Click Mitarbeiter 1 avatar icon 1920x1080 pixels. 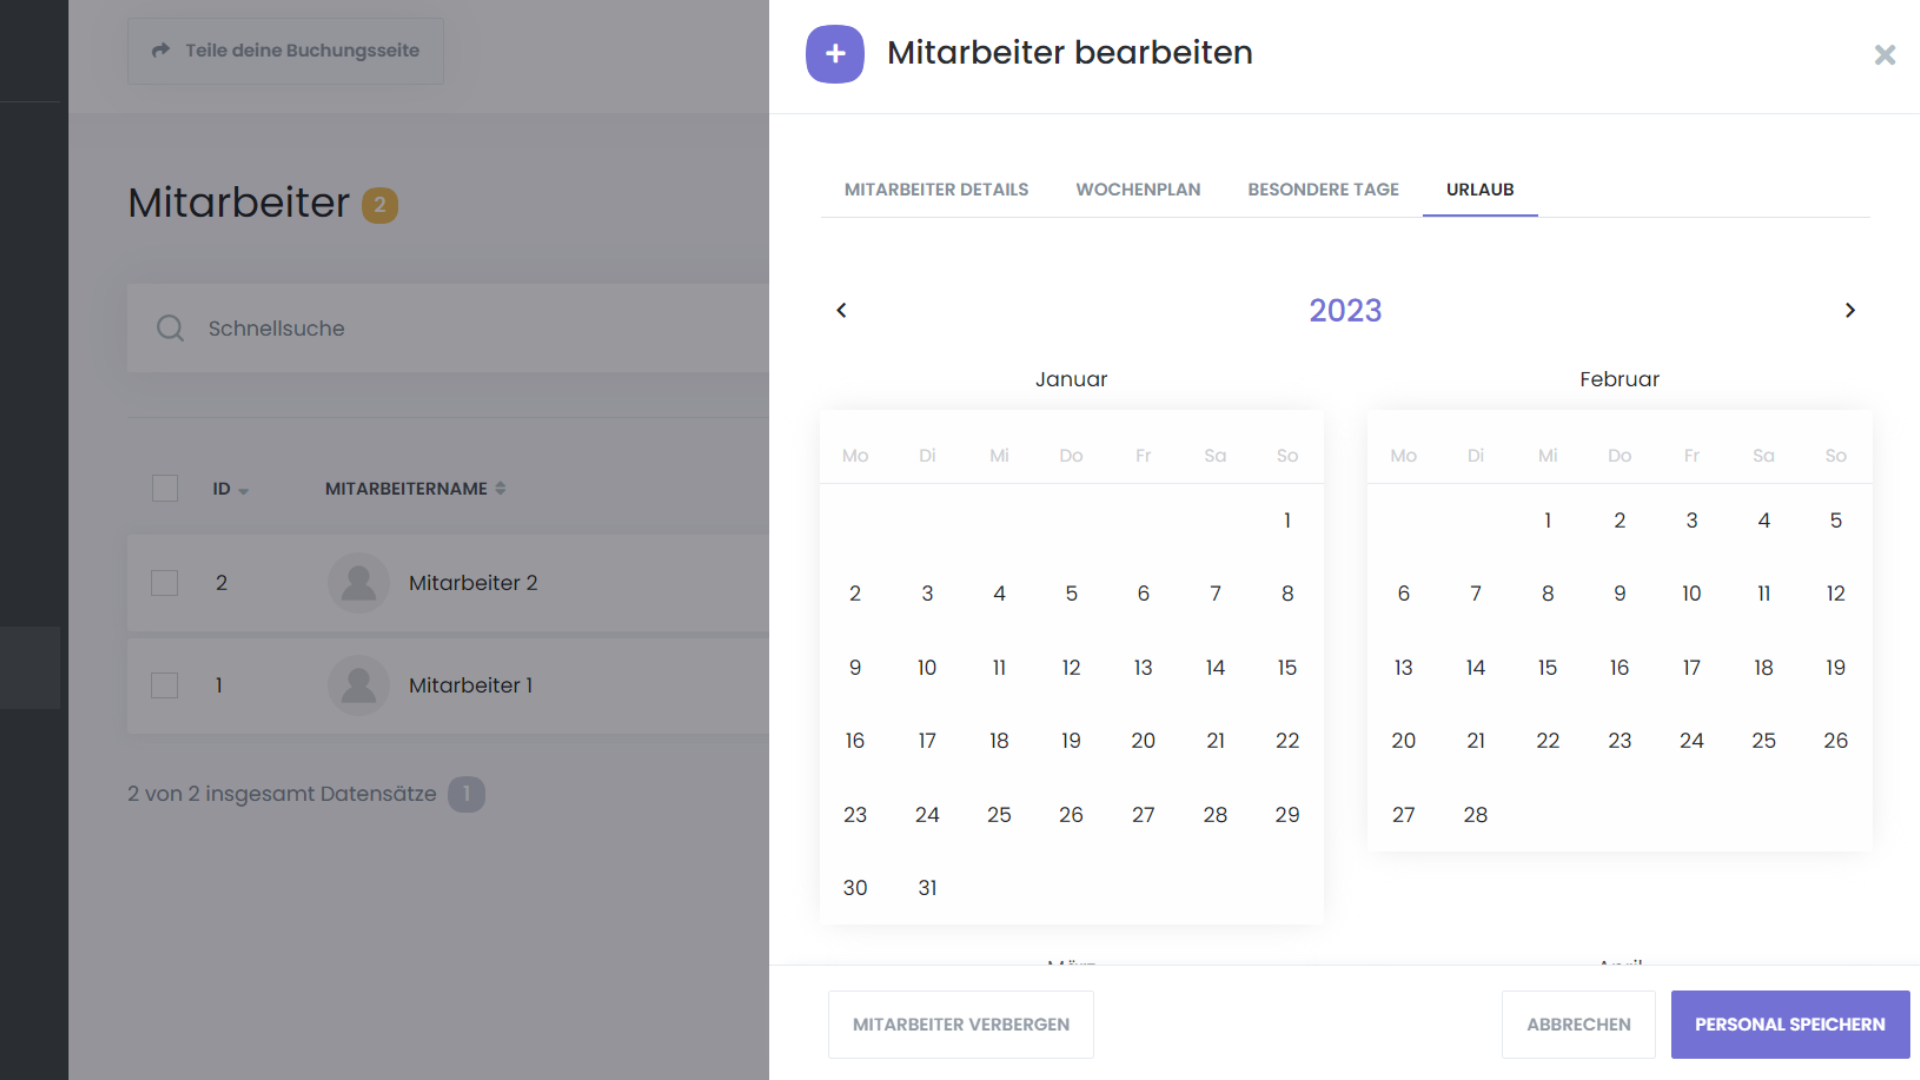(x=358, y=686)
